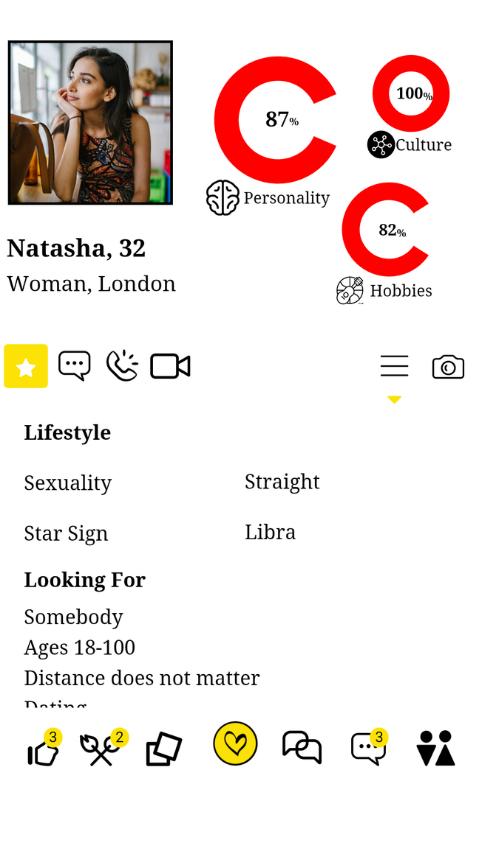The image size is (480, 854).
Task: Tap the yellow heart button
Action: pos(235,743)
